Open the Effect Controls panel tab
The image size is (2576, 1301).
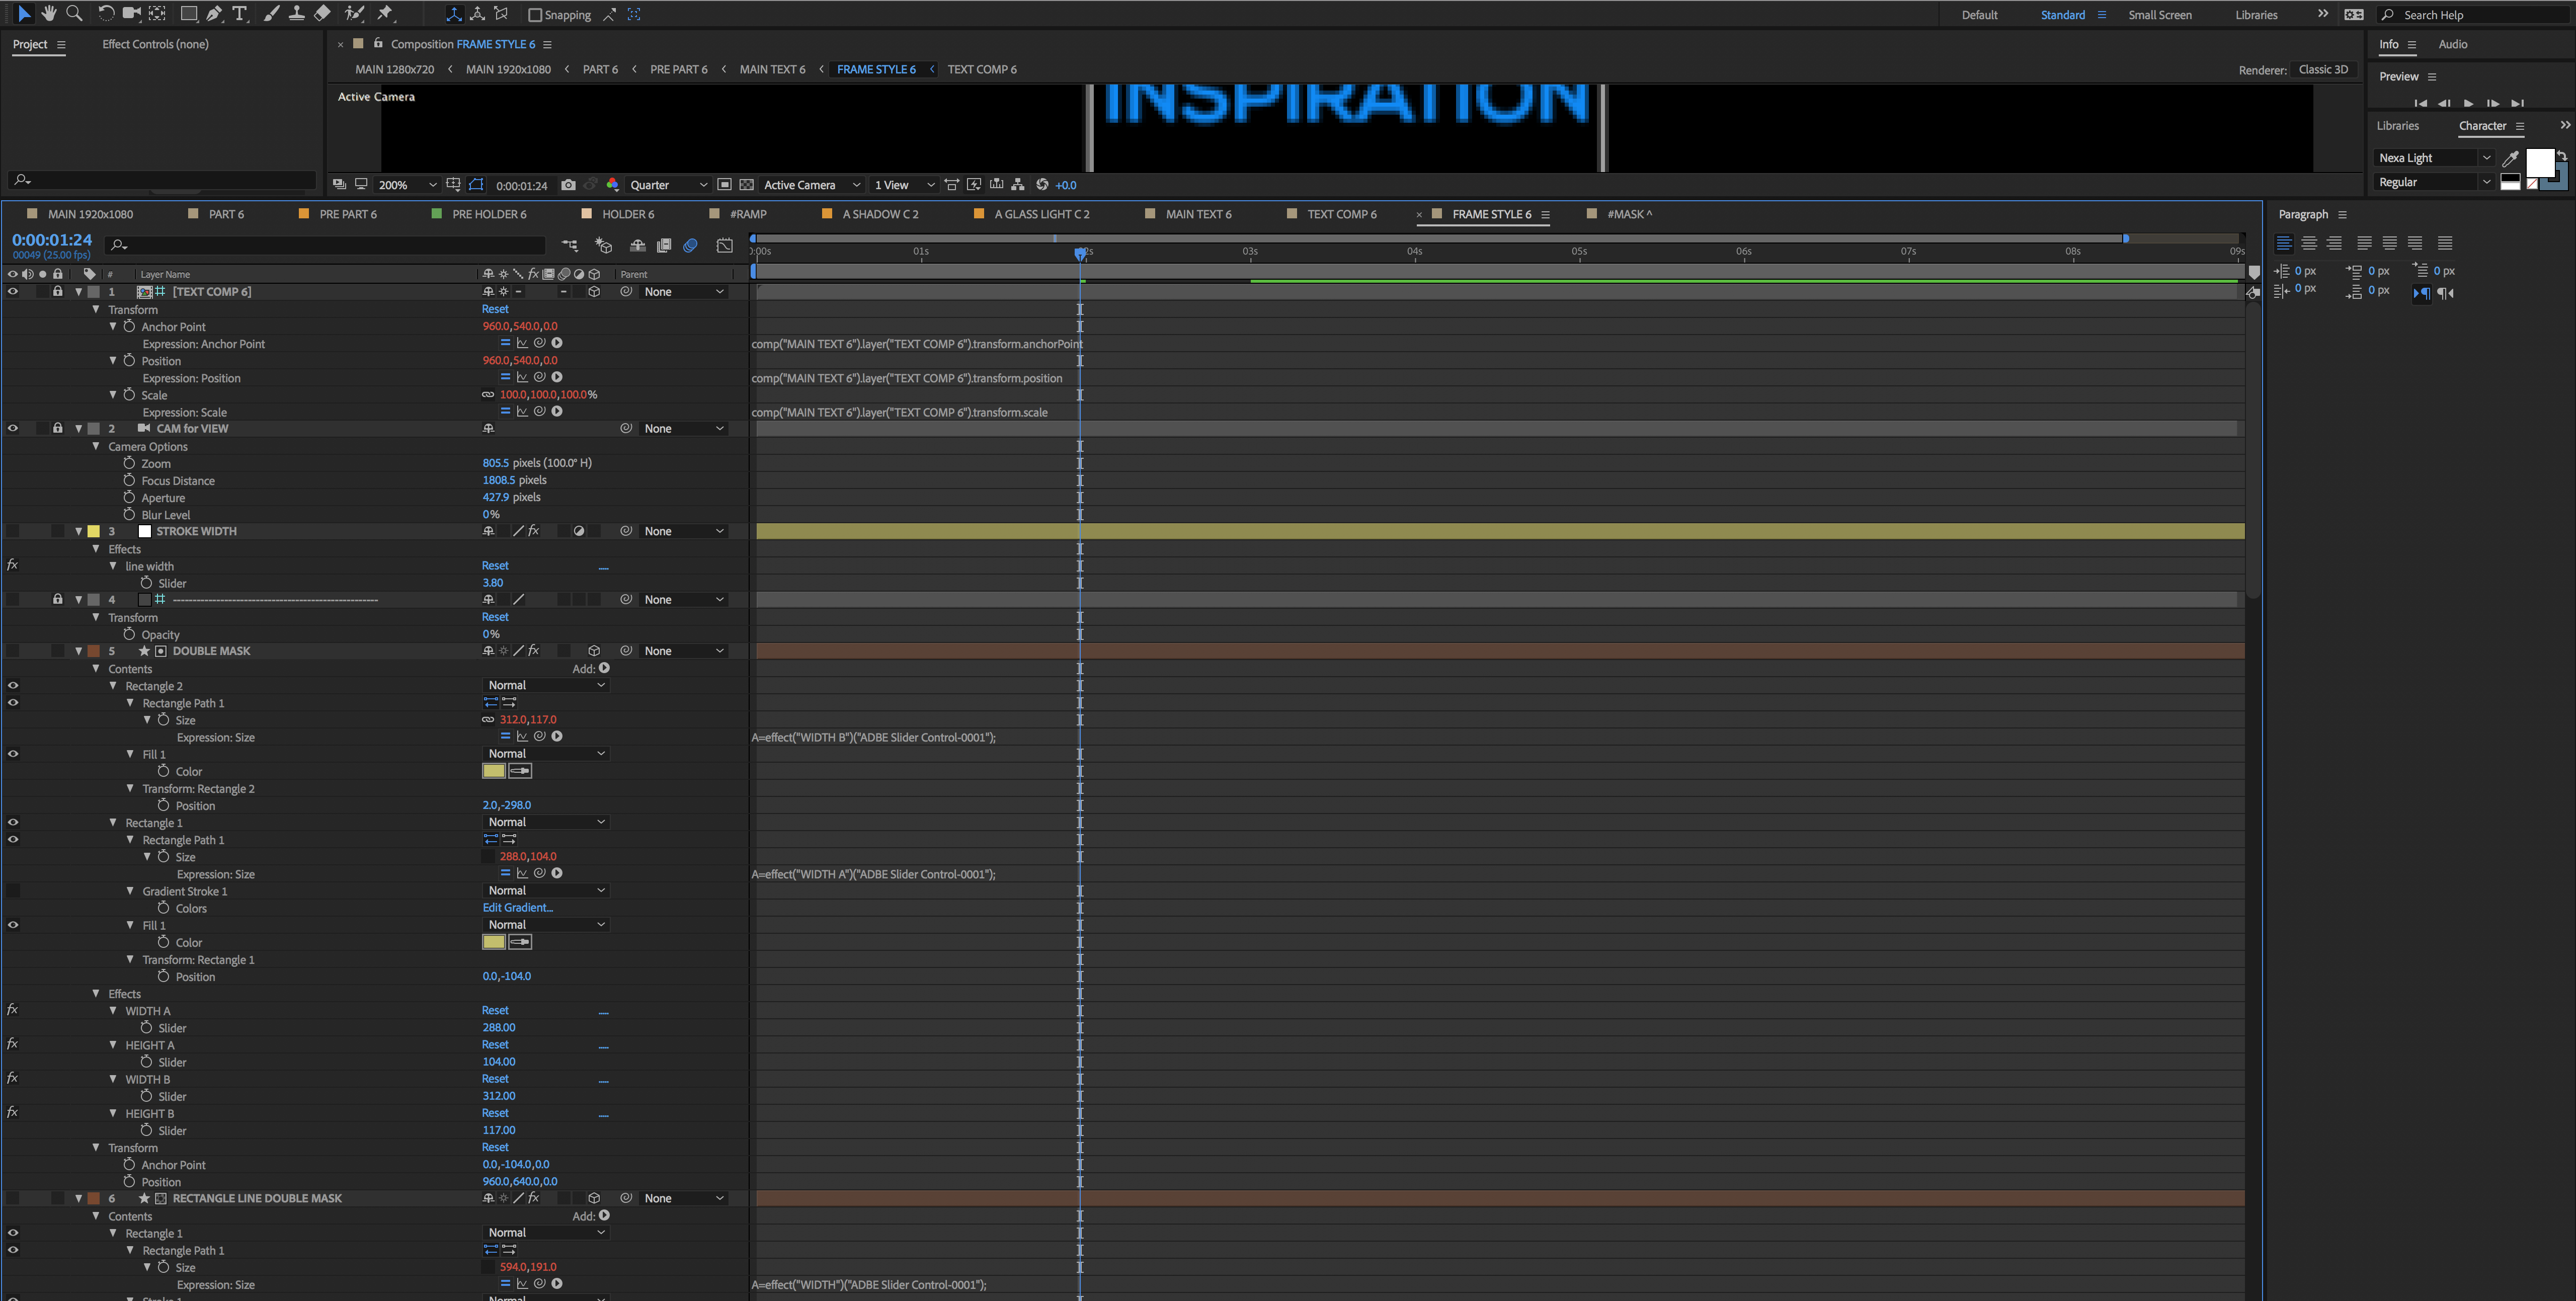point(155,44)
